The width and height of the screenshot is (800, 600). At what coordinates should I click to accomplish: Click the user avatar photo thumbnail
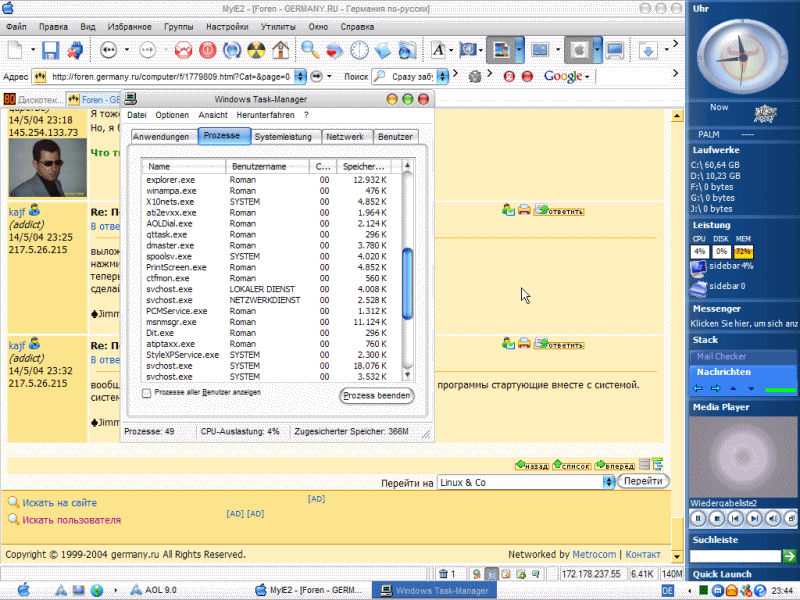(x=47, y=168)
